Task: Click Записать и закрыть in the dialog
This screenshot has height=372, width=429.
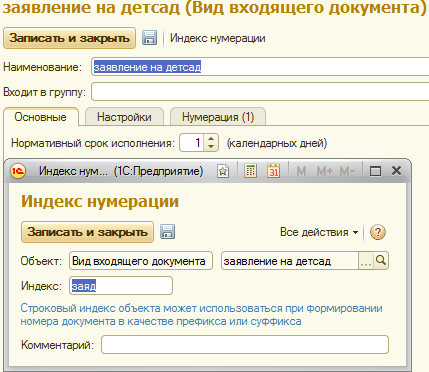Action: (x=87, y=232)
